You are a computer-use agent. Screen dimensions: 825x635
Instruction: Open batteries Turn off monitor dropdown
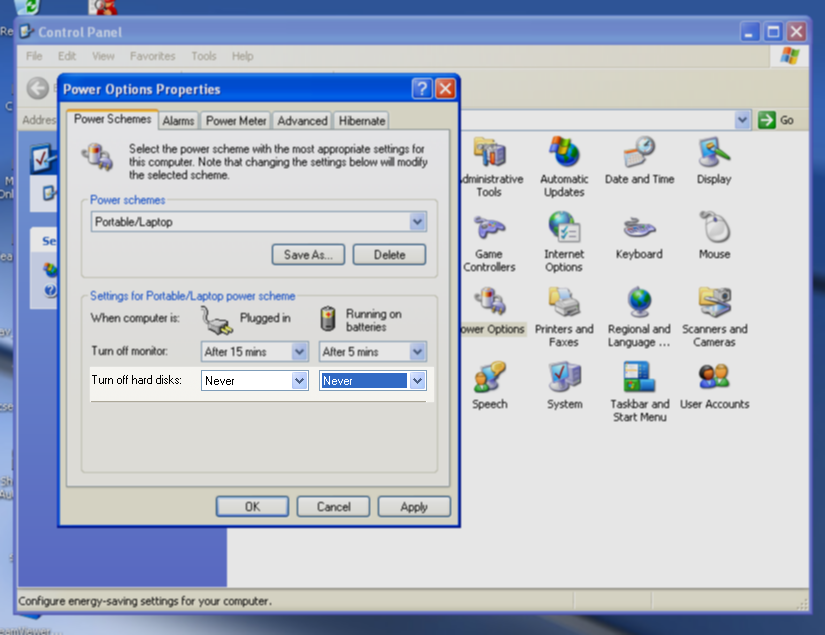point(417,351)
